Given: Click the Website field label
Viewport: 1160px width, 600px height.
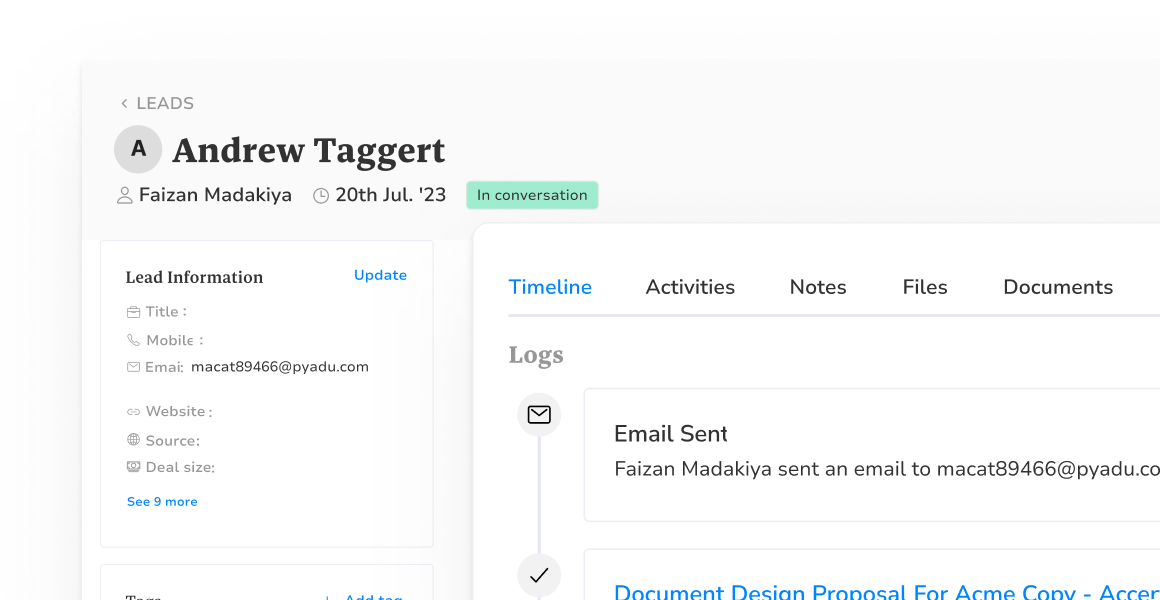Looking at the screenshot, I should [178, 411].
